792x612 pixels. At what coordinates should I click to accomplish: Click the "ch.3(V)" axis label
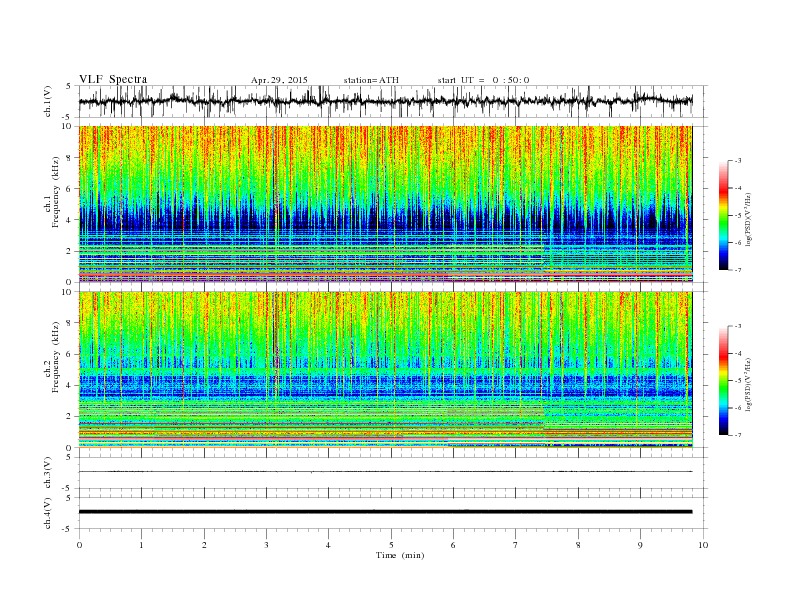(48, 473)
